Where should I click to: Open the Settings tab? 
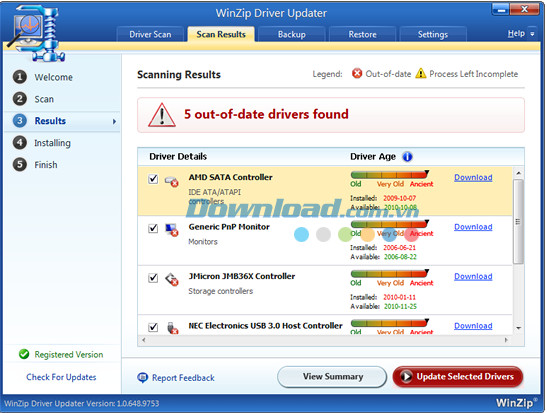click(433, 34)
